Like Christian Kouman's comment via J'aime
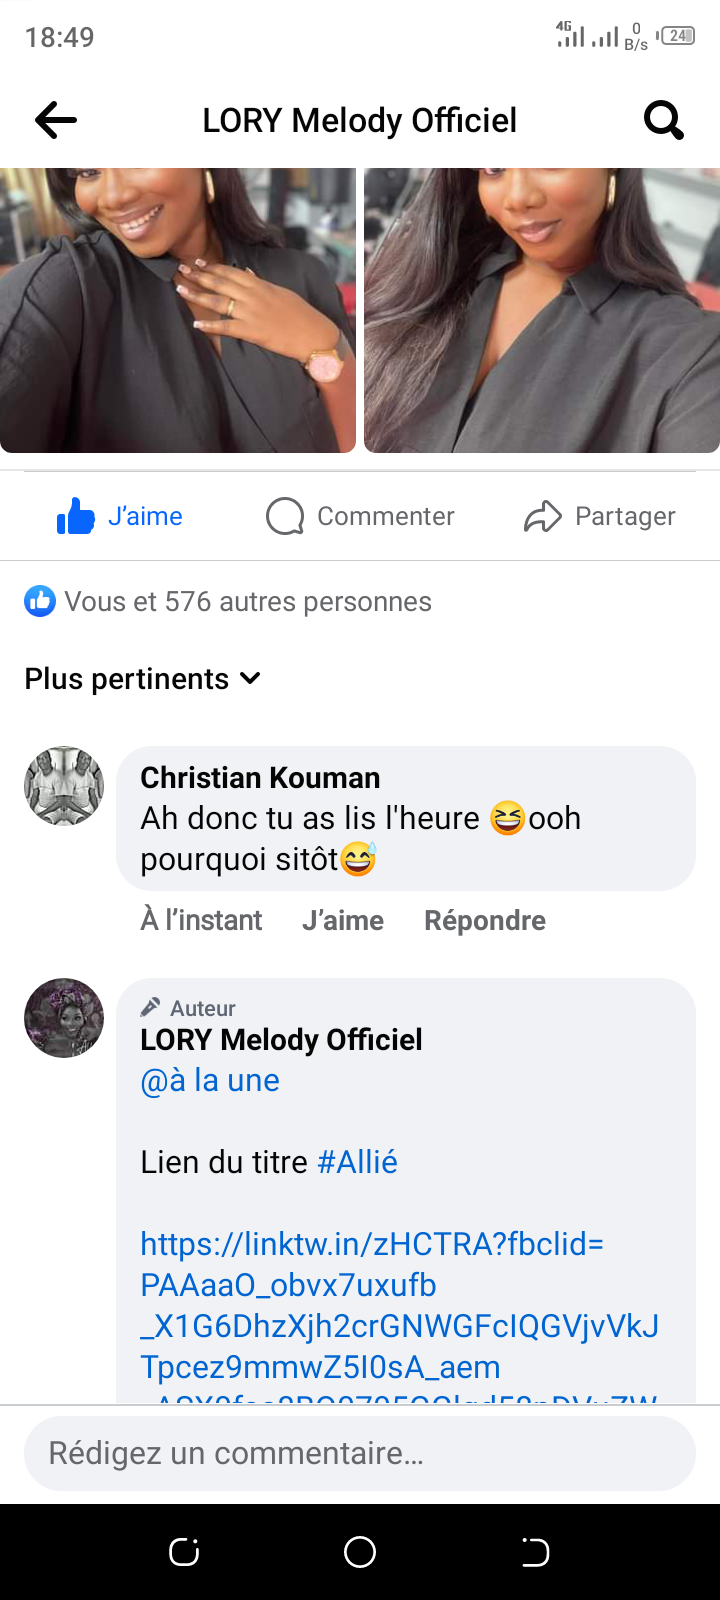Viewport: 720px width, 1600px height. (x=342, y=920)
